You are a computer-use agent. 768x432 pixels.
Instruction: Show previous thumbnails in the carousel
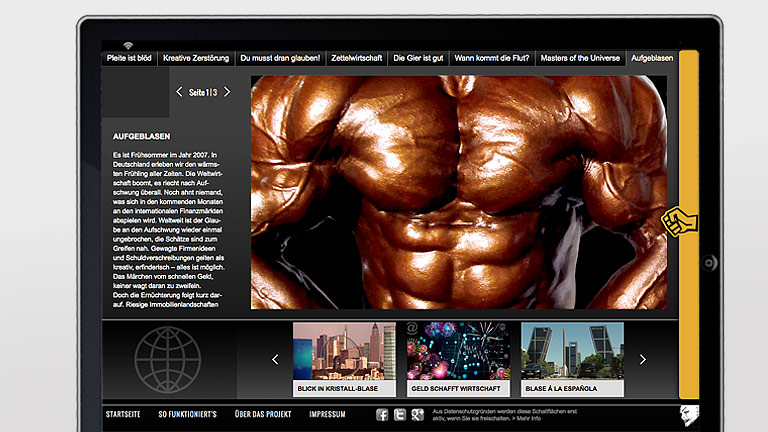(x=275, y=360)
